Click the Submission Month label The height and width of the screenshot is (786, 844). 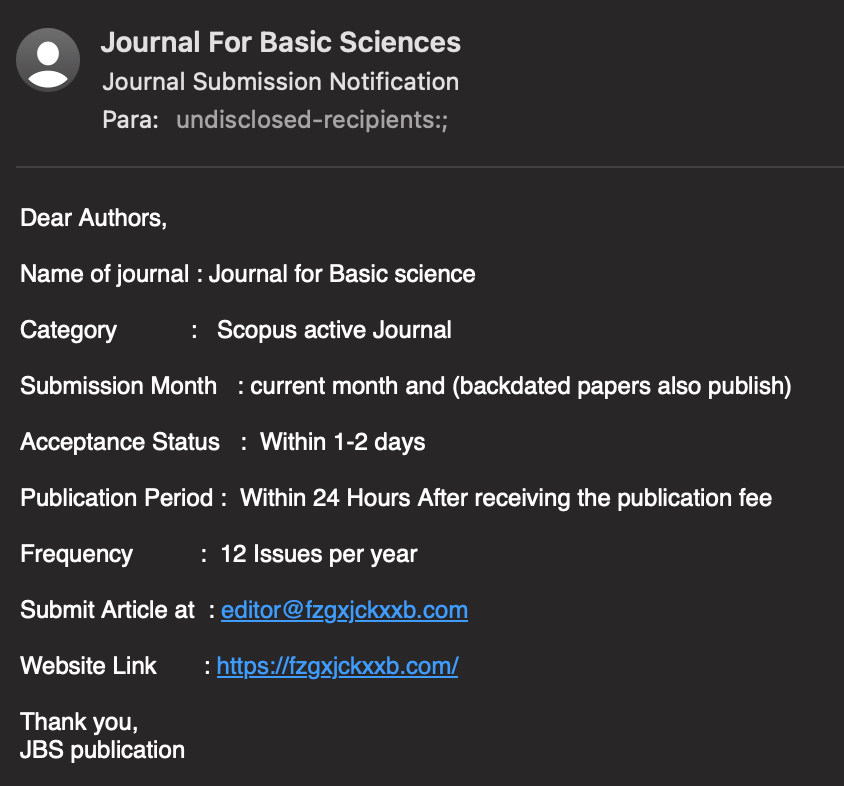pyautogui.click(x=118, y=386)
